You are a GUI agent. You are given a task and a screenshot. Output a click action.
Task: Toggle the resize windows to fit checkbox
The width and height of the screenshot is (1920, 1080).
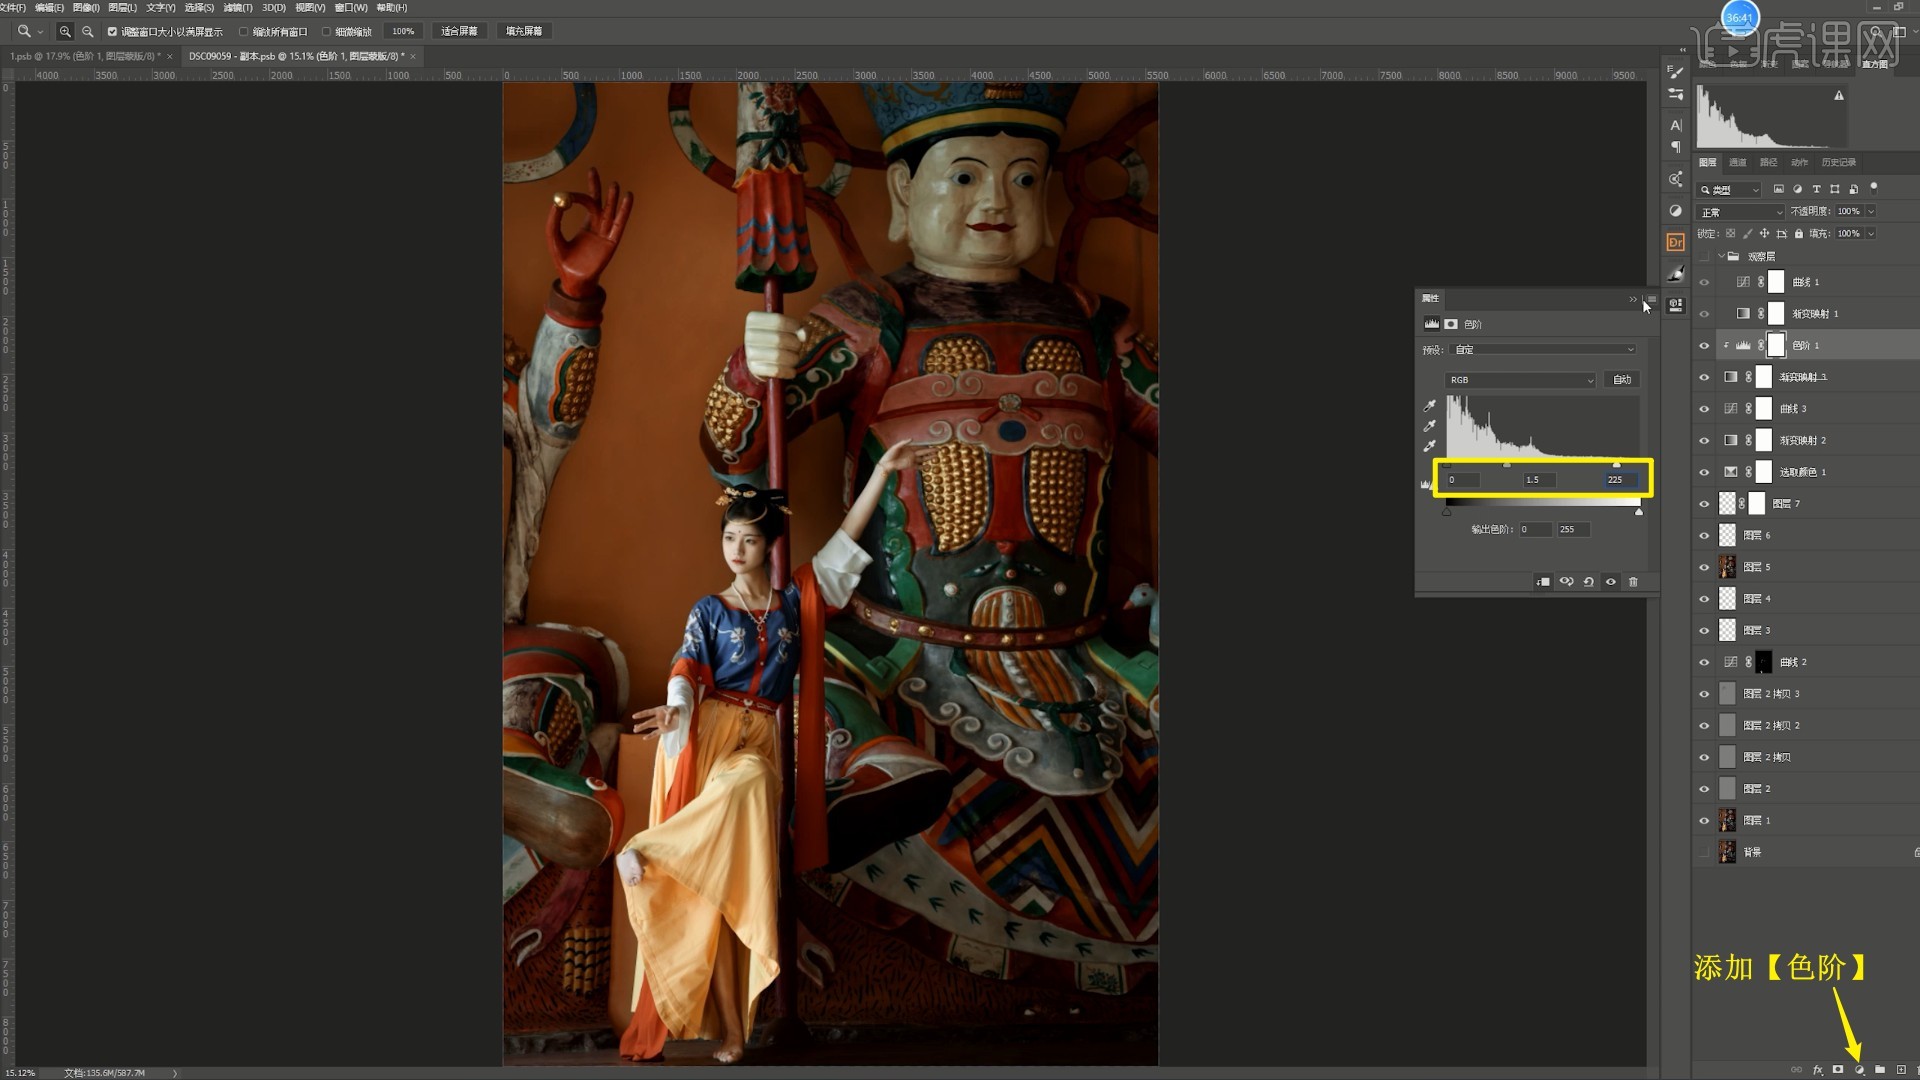112,32
